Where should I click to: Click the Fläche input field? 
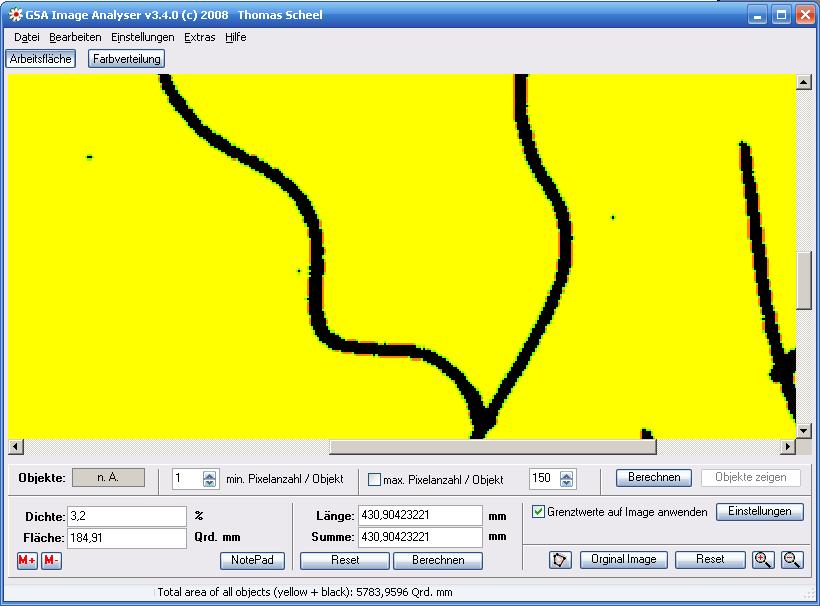point(127,538)
